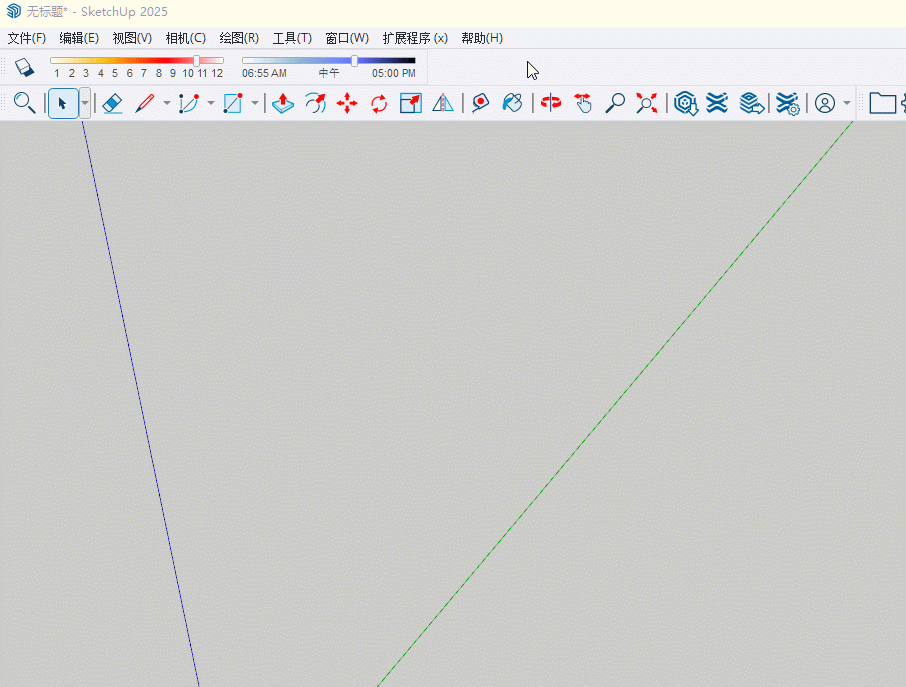Click the Zoom Extents icon
Image resolution: width=906 pixels, height=687 pixels.
[647, 103]
